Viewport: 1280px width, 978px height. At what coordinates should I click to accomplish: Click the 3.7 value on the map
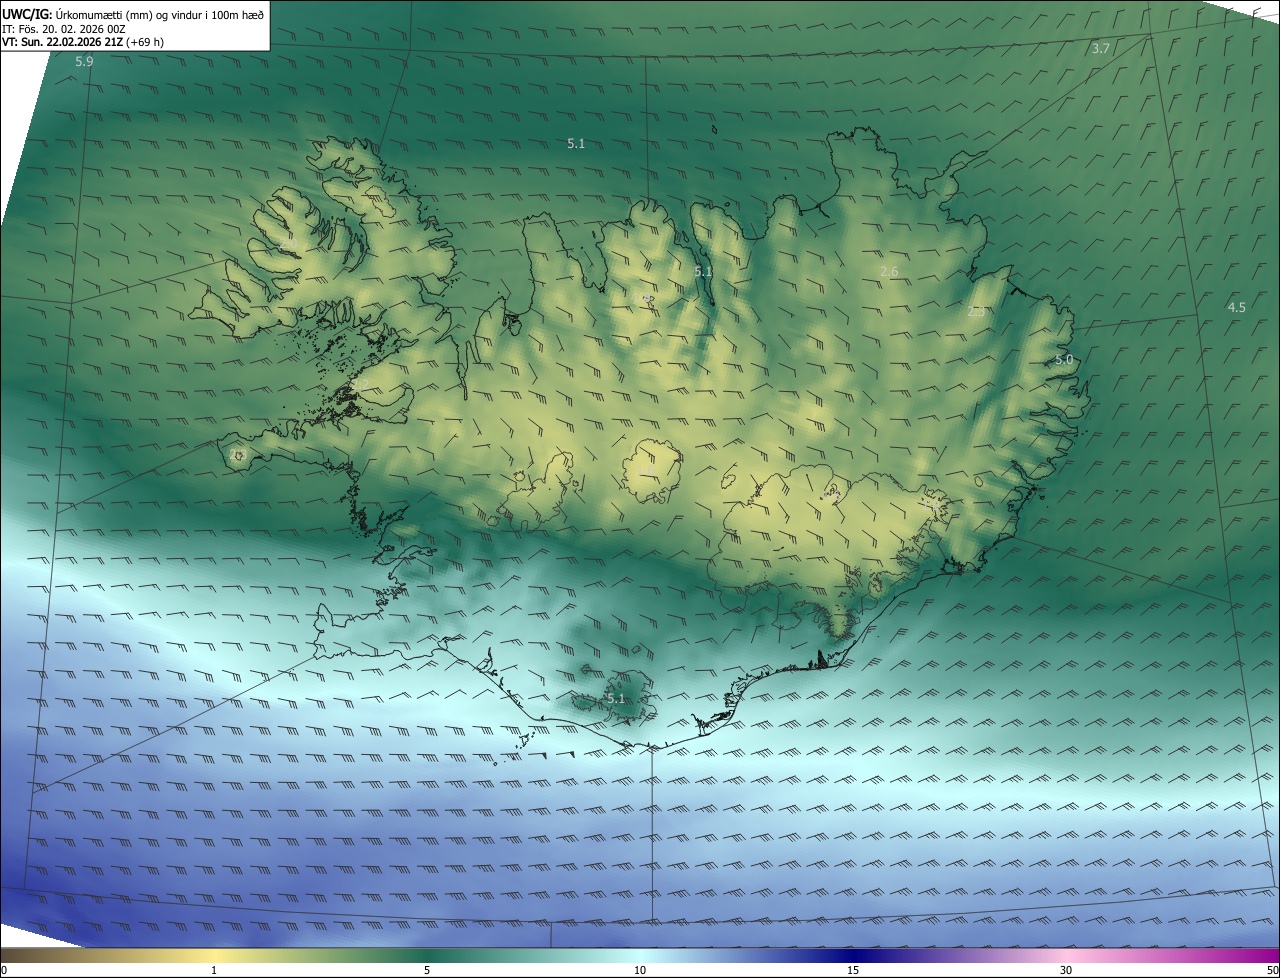(x=1101, y=48)
